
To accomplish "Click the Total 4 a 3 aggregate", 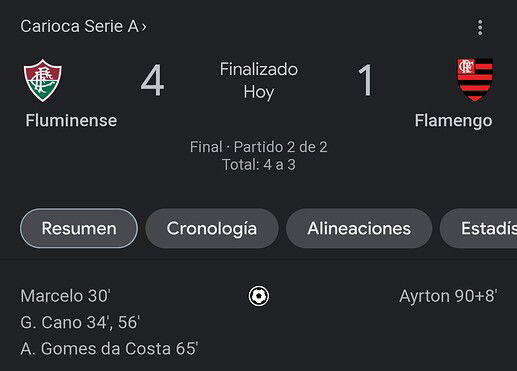I will (259, 165).
